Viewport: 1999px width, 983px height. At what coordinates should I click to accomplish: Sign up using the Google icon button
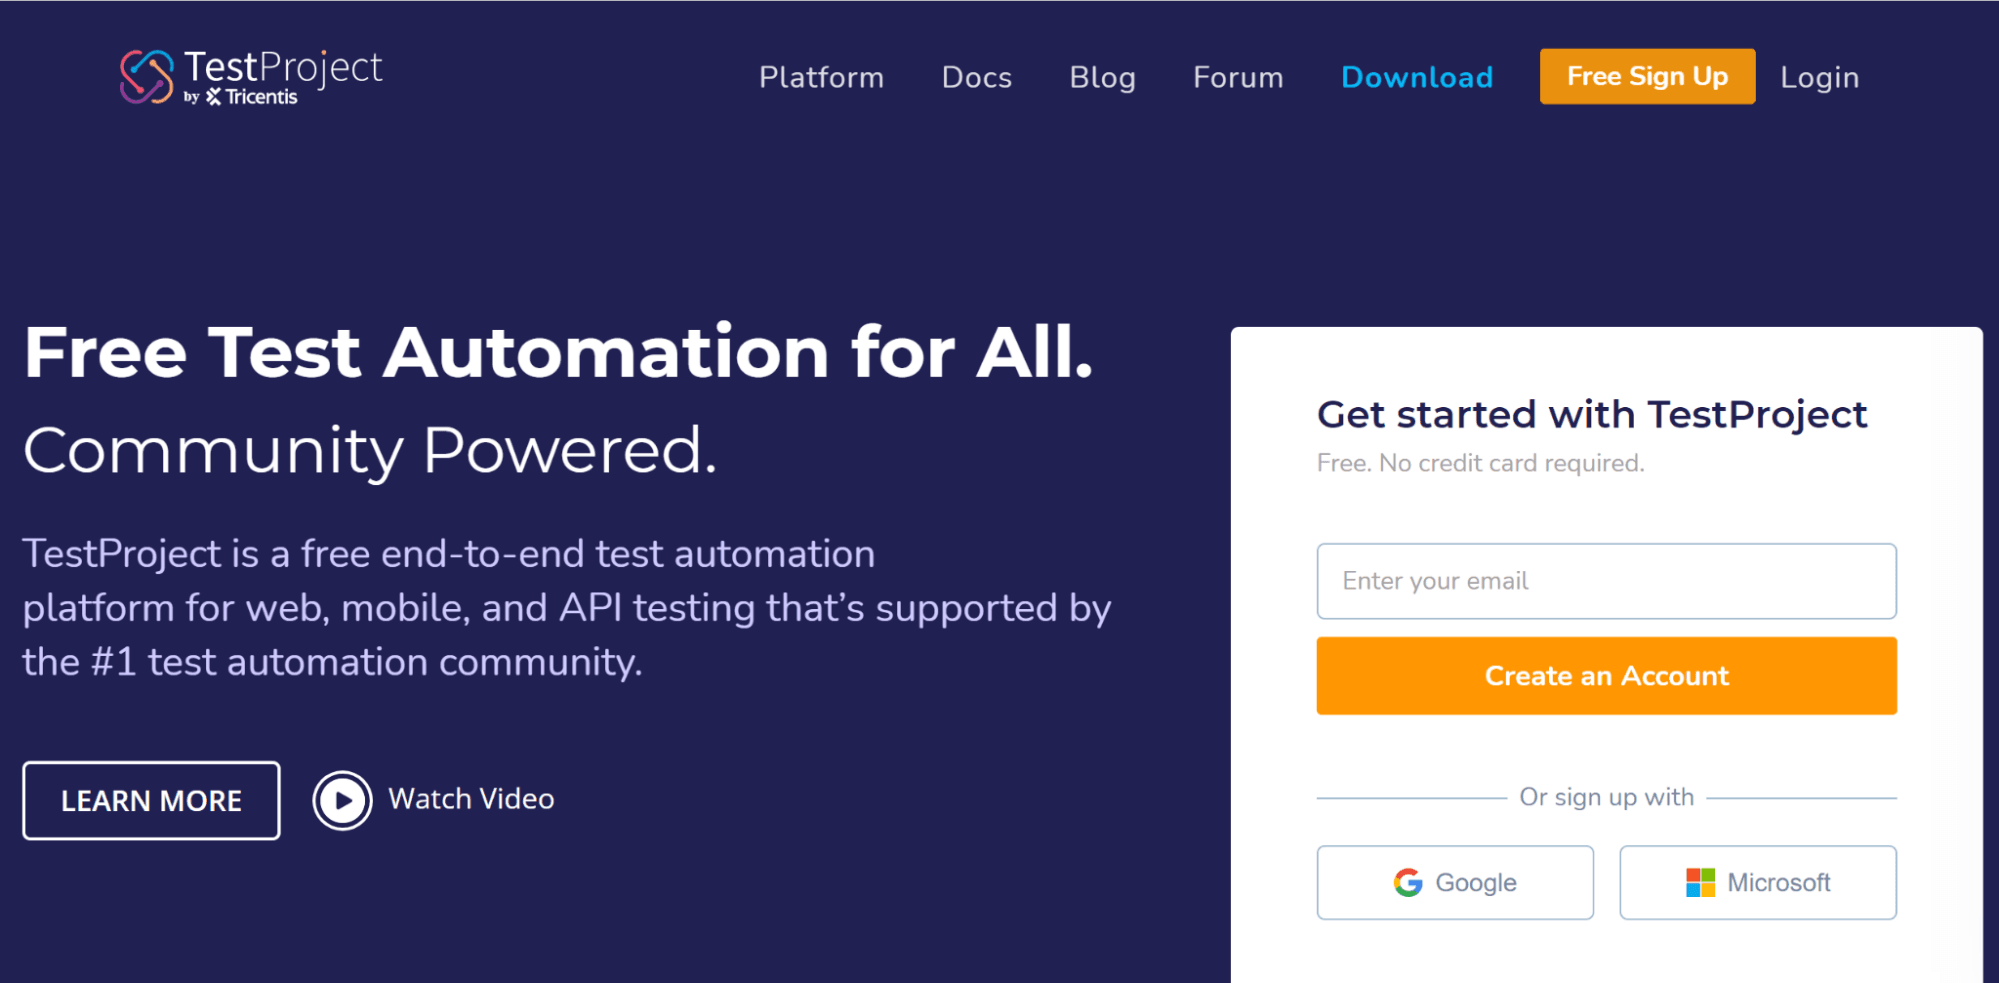tap(1454, 882)
